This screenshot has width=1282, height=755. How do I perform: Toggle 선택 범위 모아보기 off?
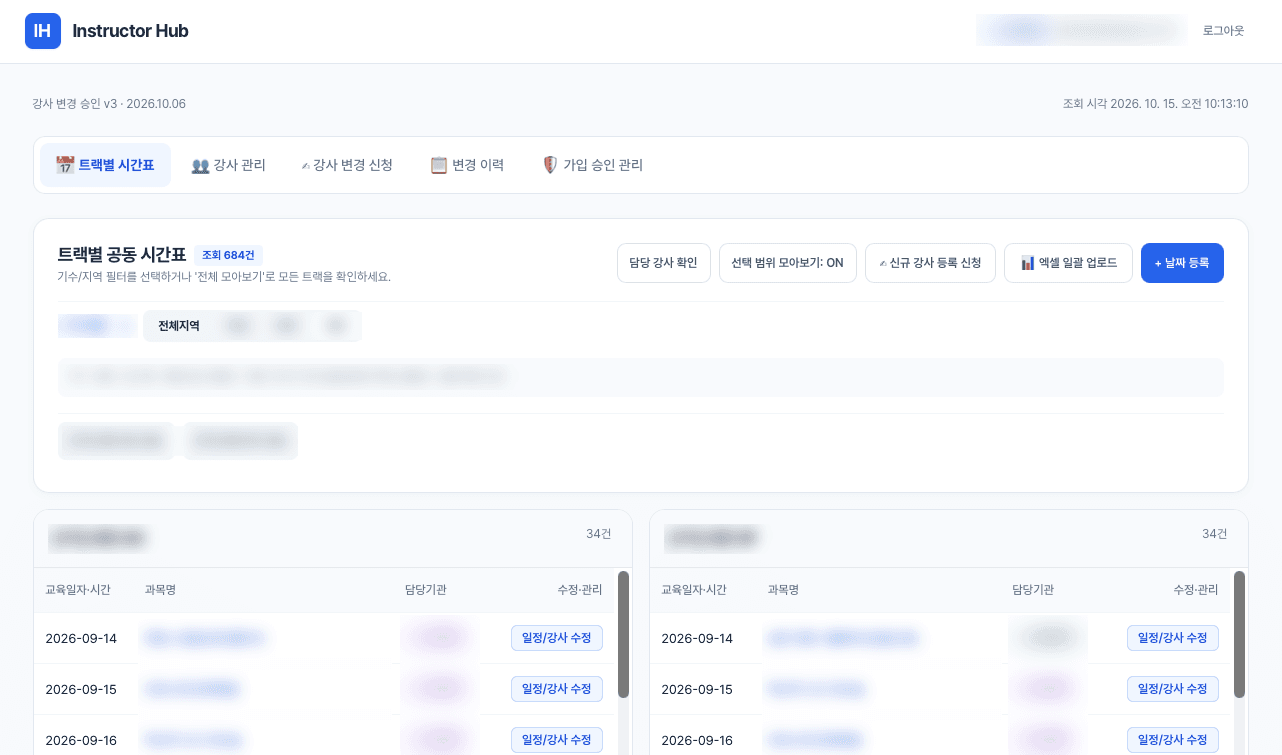click(788, 263)
